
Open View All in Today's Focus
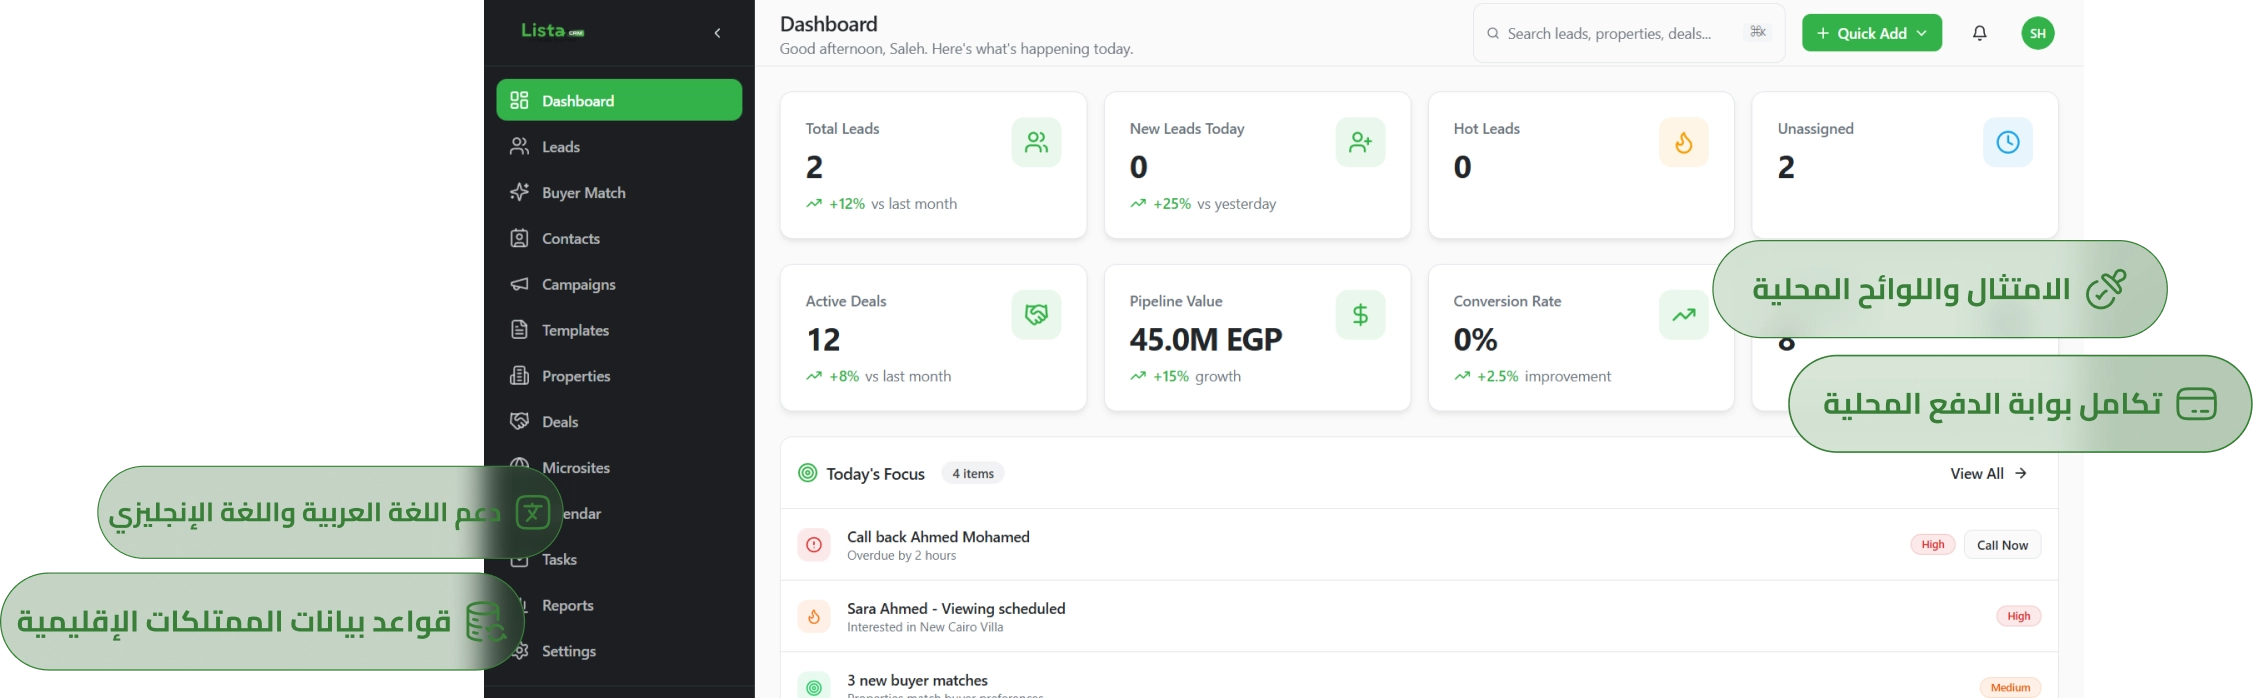click(x=1988, y=473)
